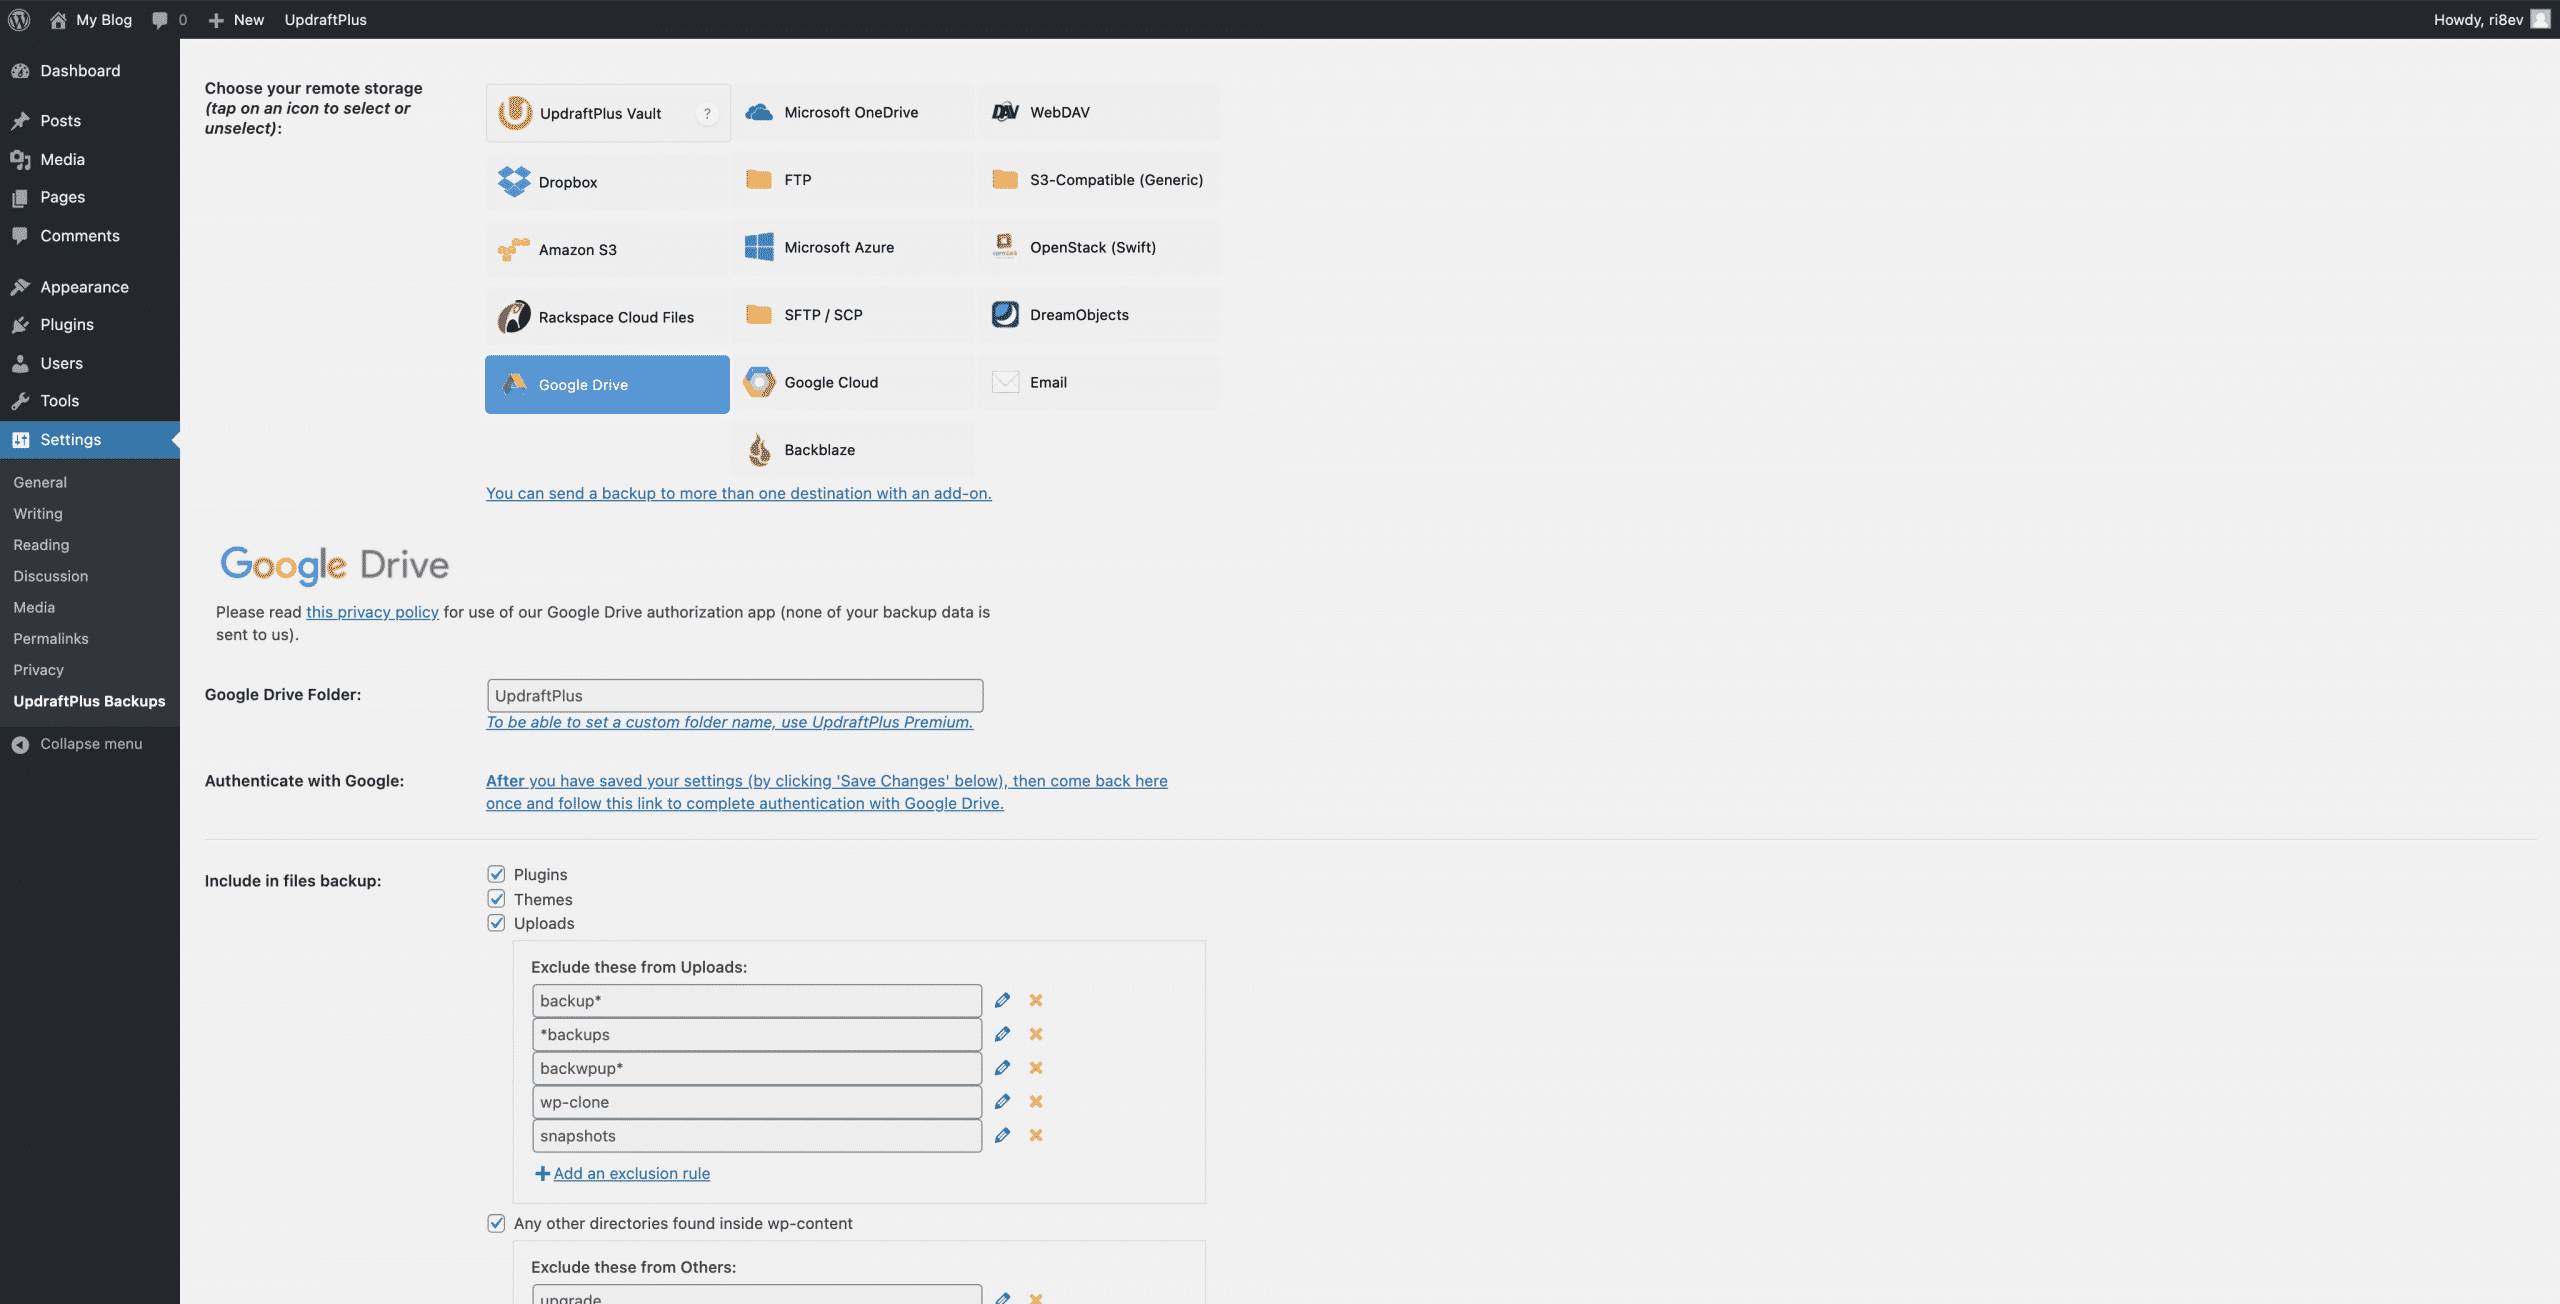
Task: Choose S3-Compatible (Generic) storage
Action: [x=1099, y=180]
